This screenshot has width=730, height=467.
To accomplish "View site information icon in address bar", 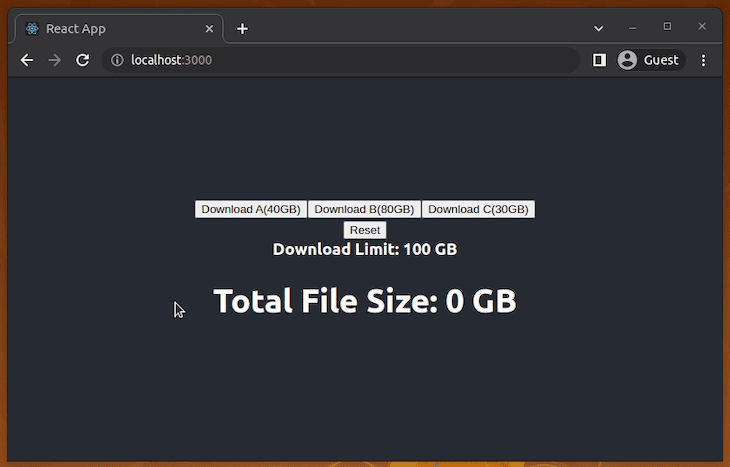I will (117, 60).
